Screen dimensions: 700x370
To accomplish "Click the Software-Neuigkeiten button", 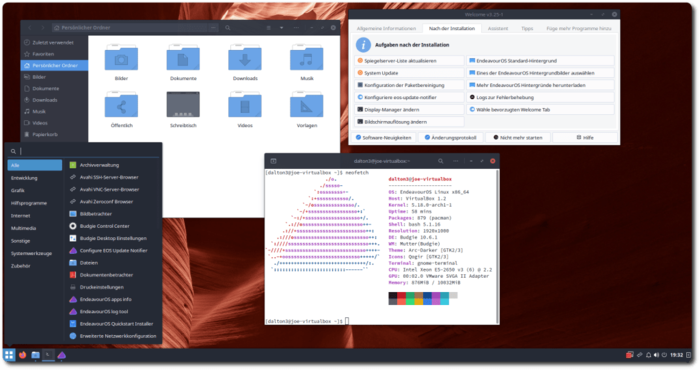I will 383,137.
